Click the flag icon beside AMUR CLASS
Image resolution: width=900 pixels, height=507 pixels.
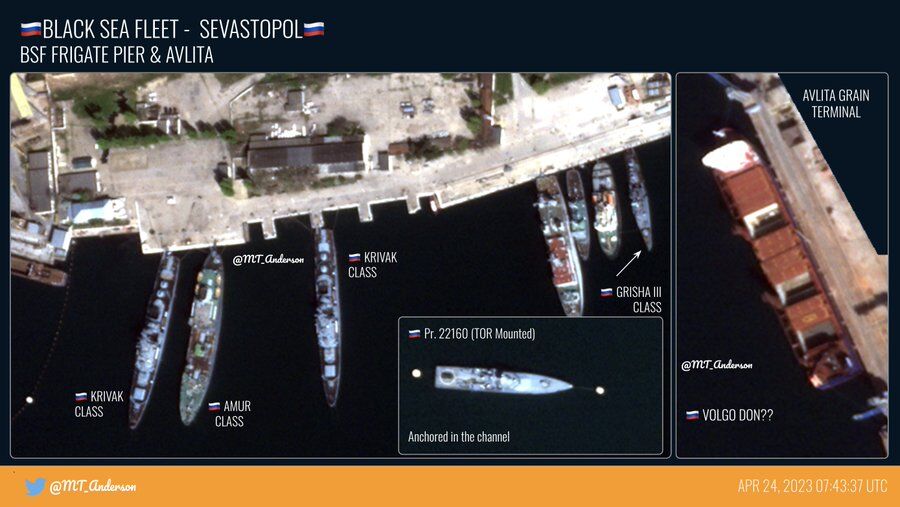pyautogui.click(x=214, y=407)
